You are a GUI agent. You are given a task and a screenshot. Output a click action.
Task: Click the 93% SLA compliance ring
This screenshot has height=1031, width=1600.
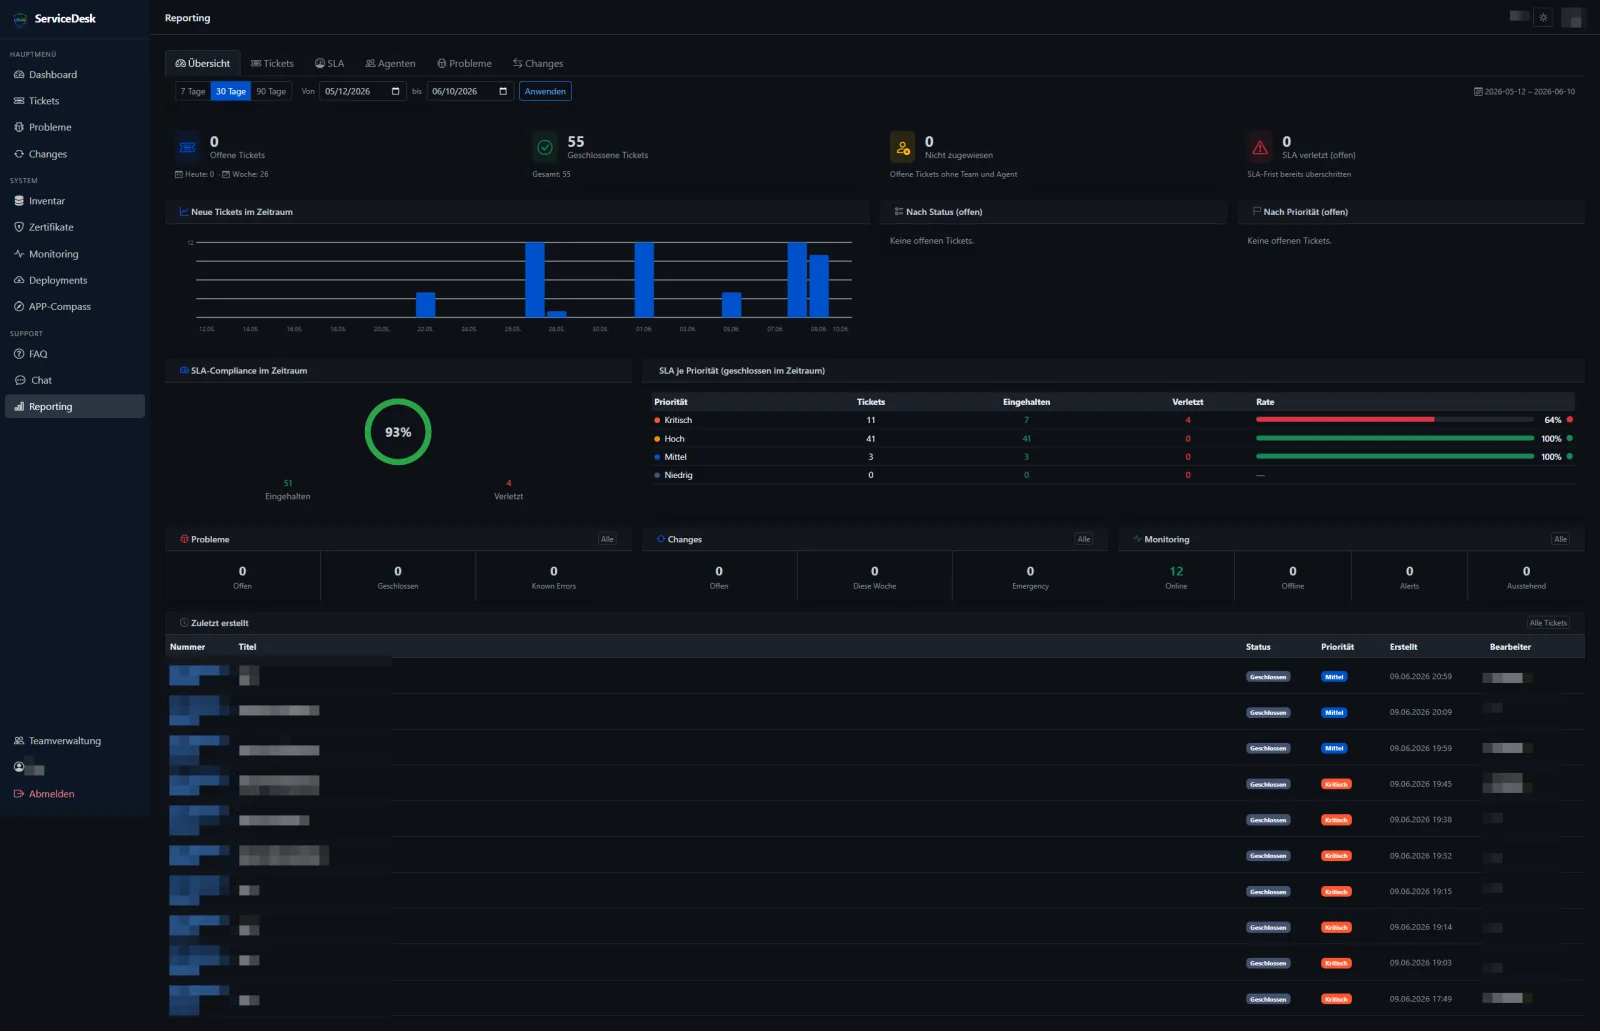398,432
